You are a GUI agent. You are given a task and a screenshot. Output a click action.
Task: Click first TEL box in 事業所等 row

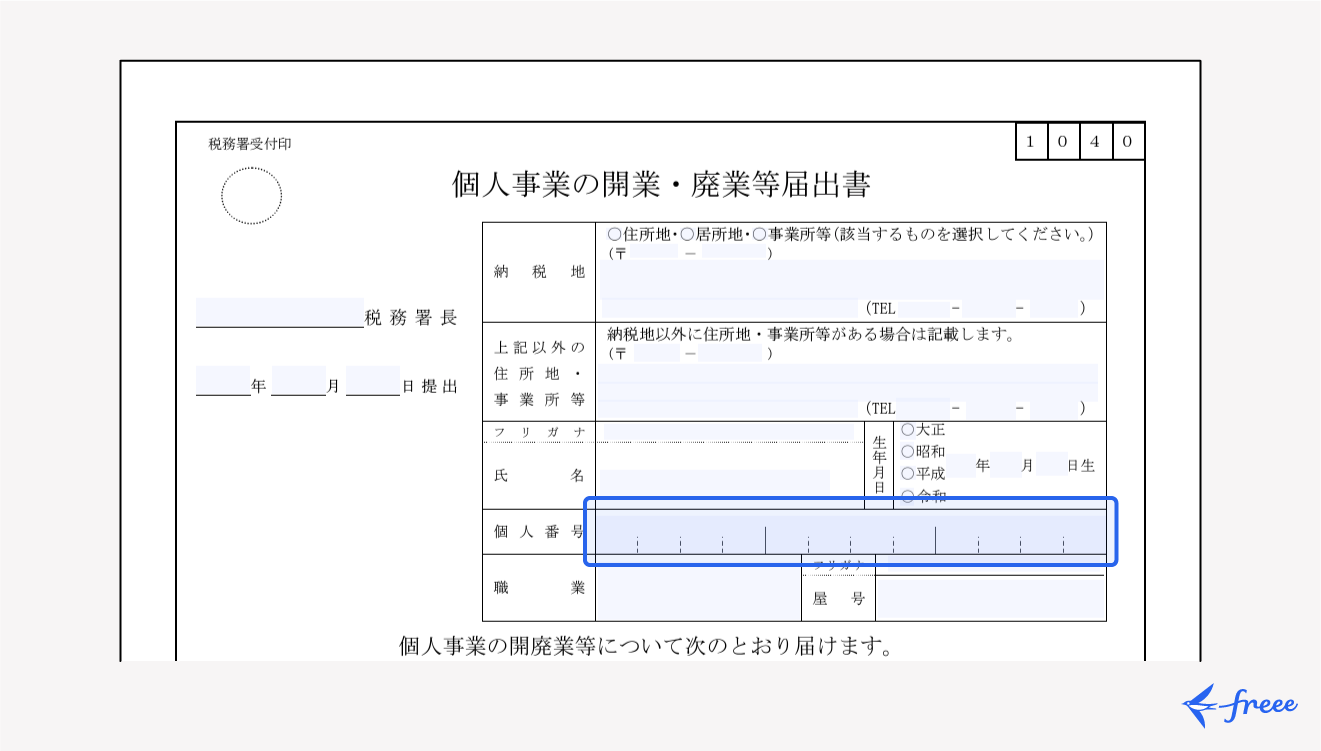pyautogui.click(x=922, y=408)
